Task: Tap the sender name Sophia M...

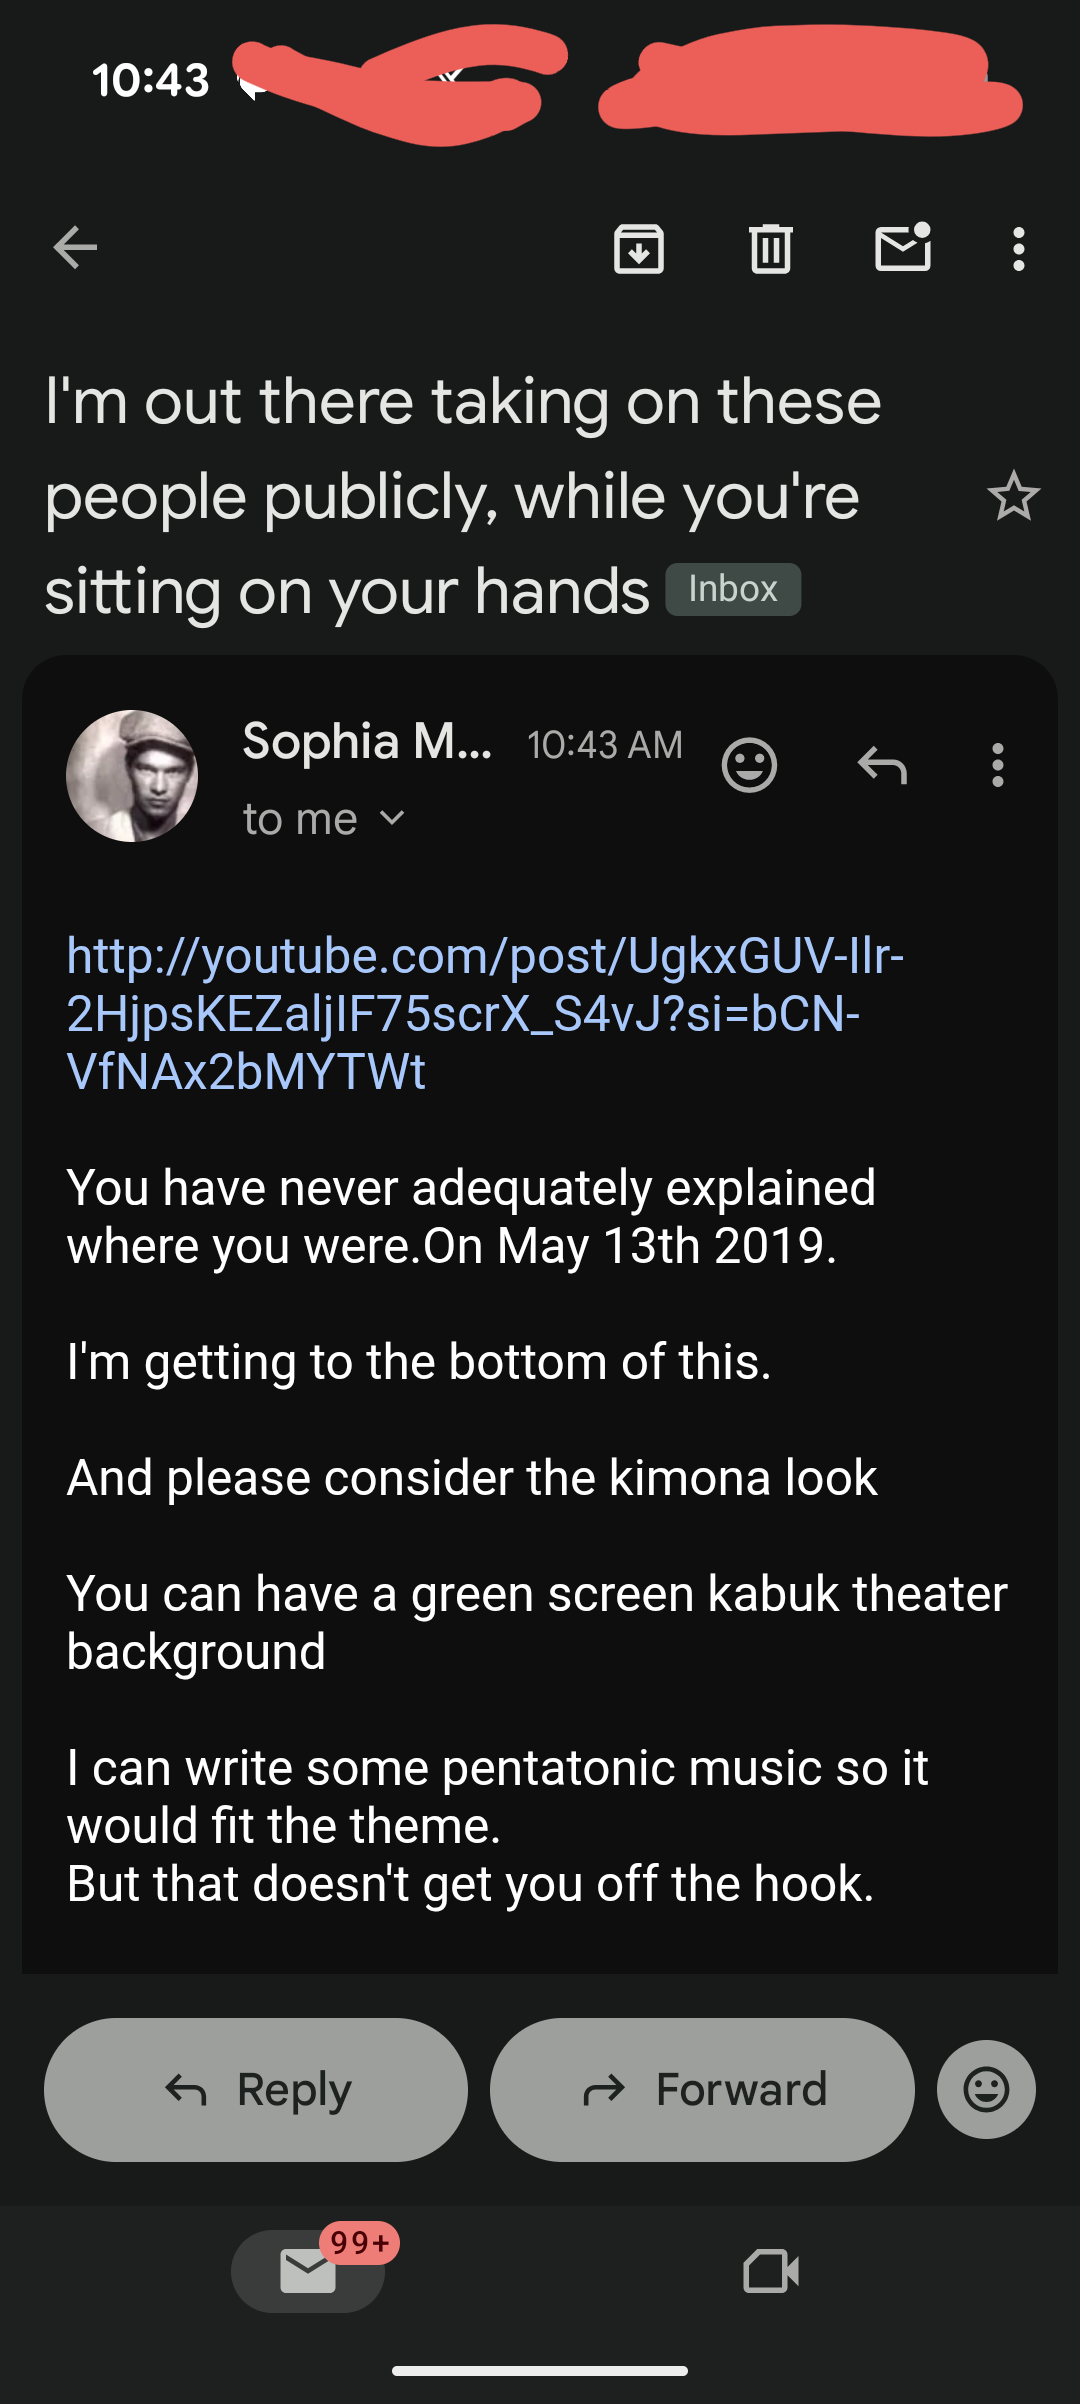Action: [367, 742]
